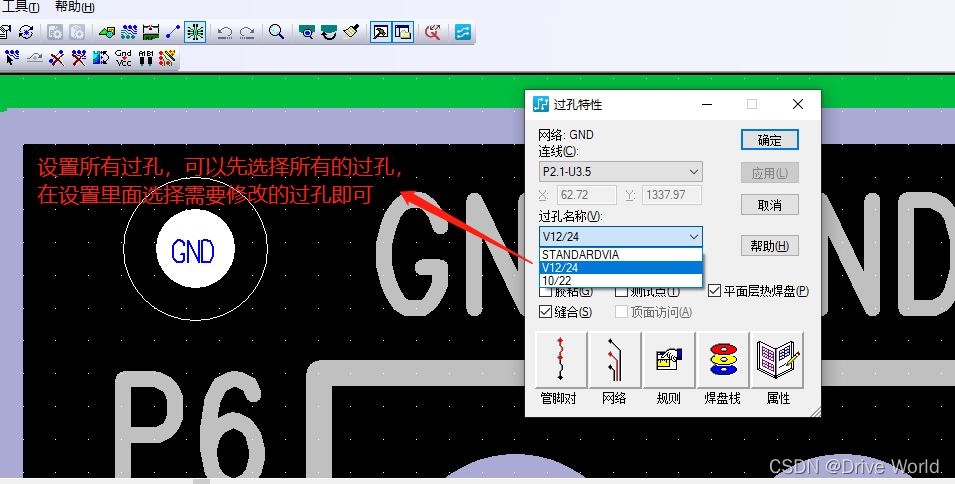Click the yellow brush highlight icon
Screen dimensions: 955x484
(351, 32)
